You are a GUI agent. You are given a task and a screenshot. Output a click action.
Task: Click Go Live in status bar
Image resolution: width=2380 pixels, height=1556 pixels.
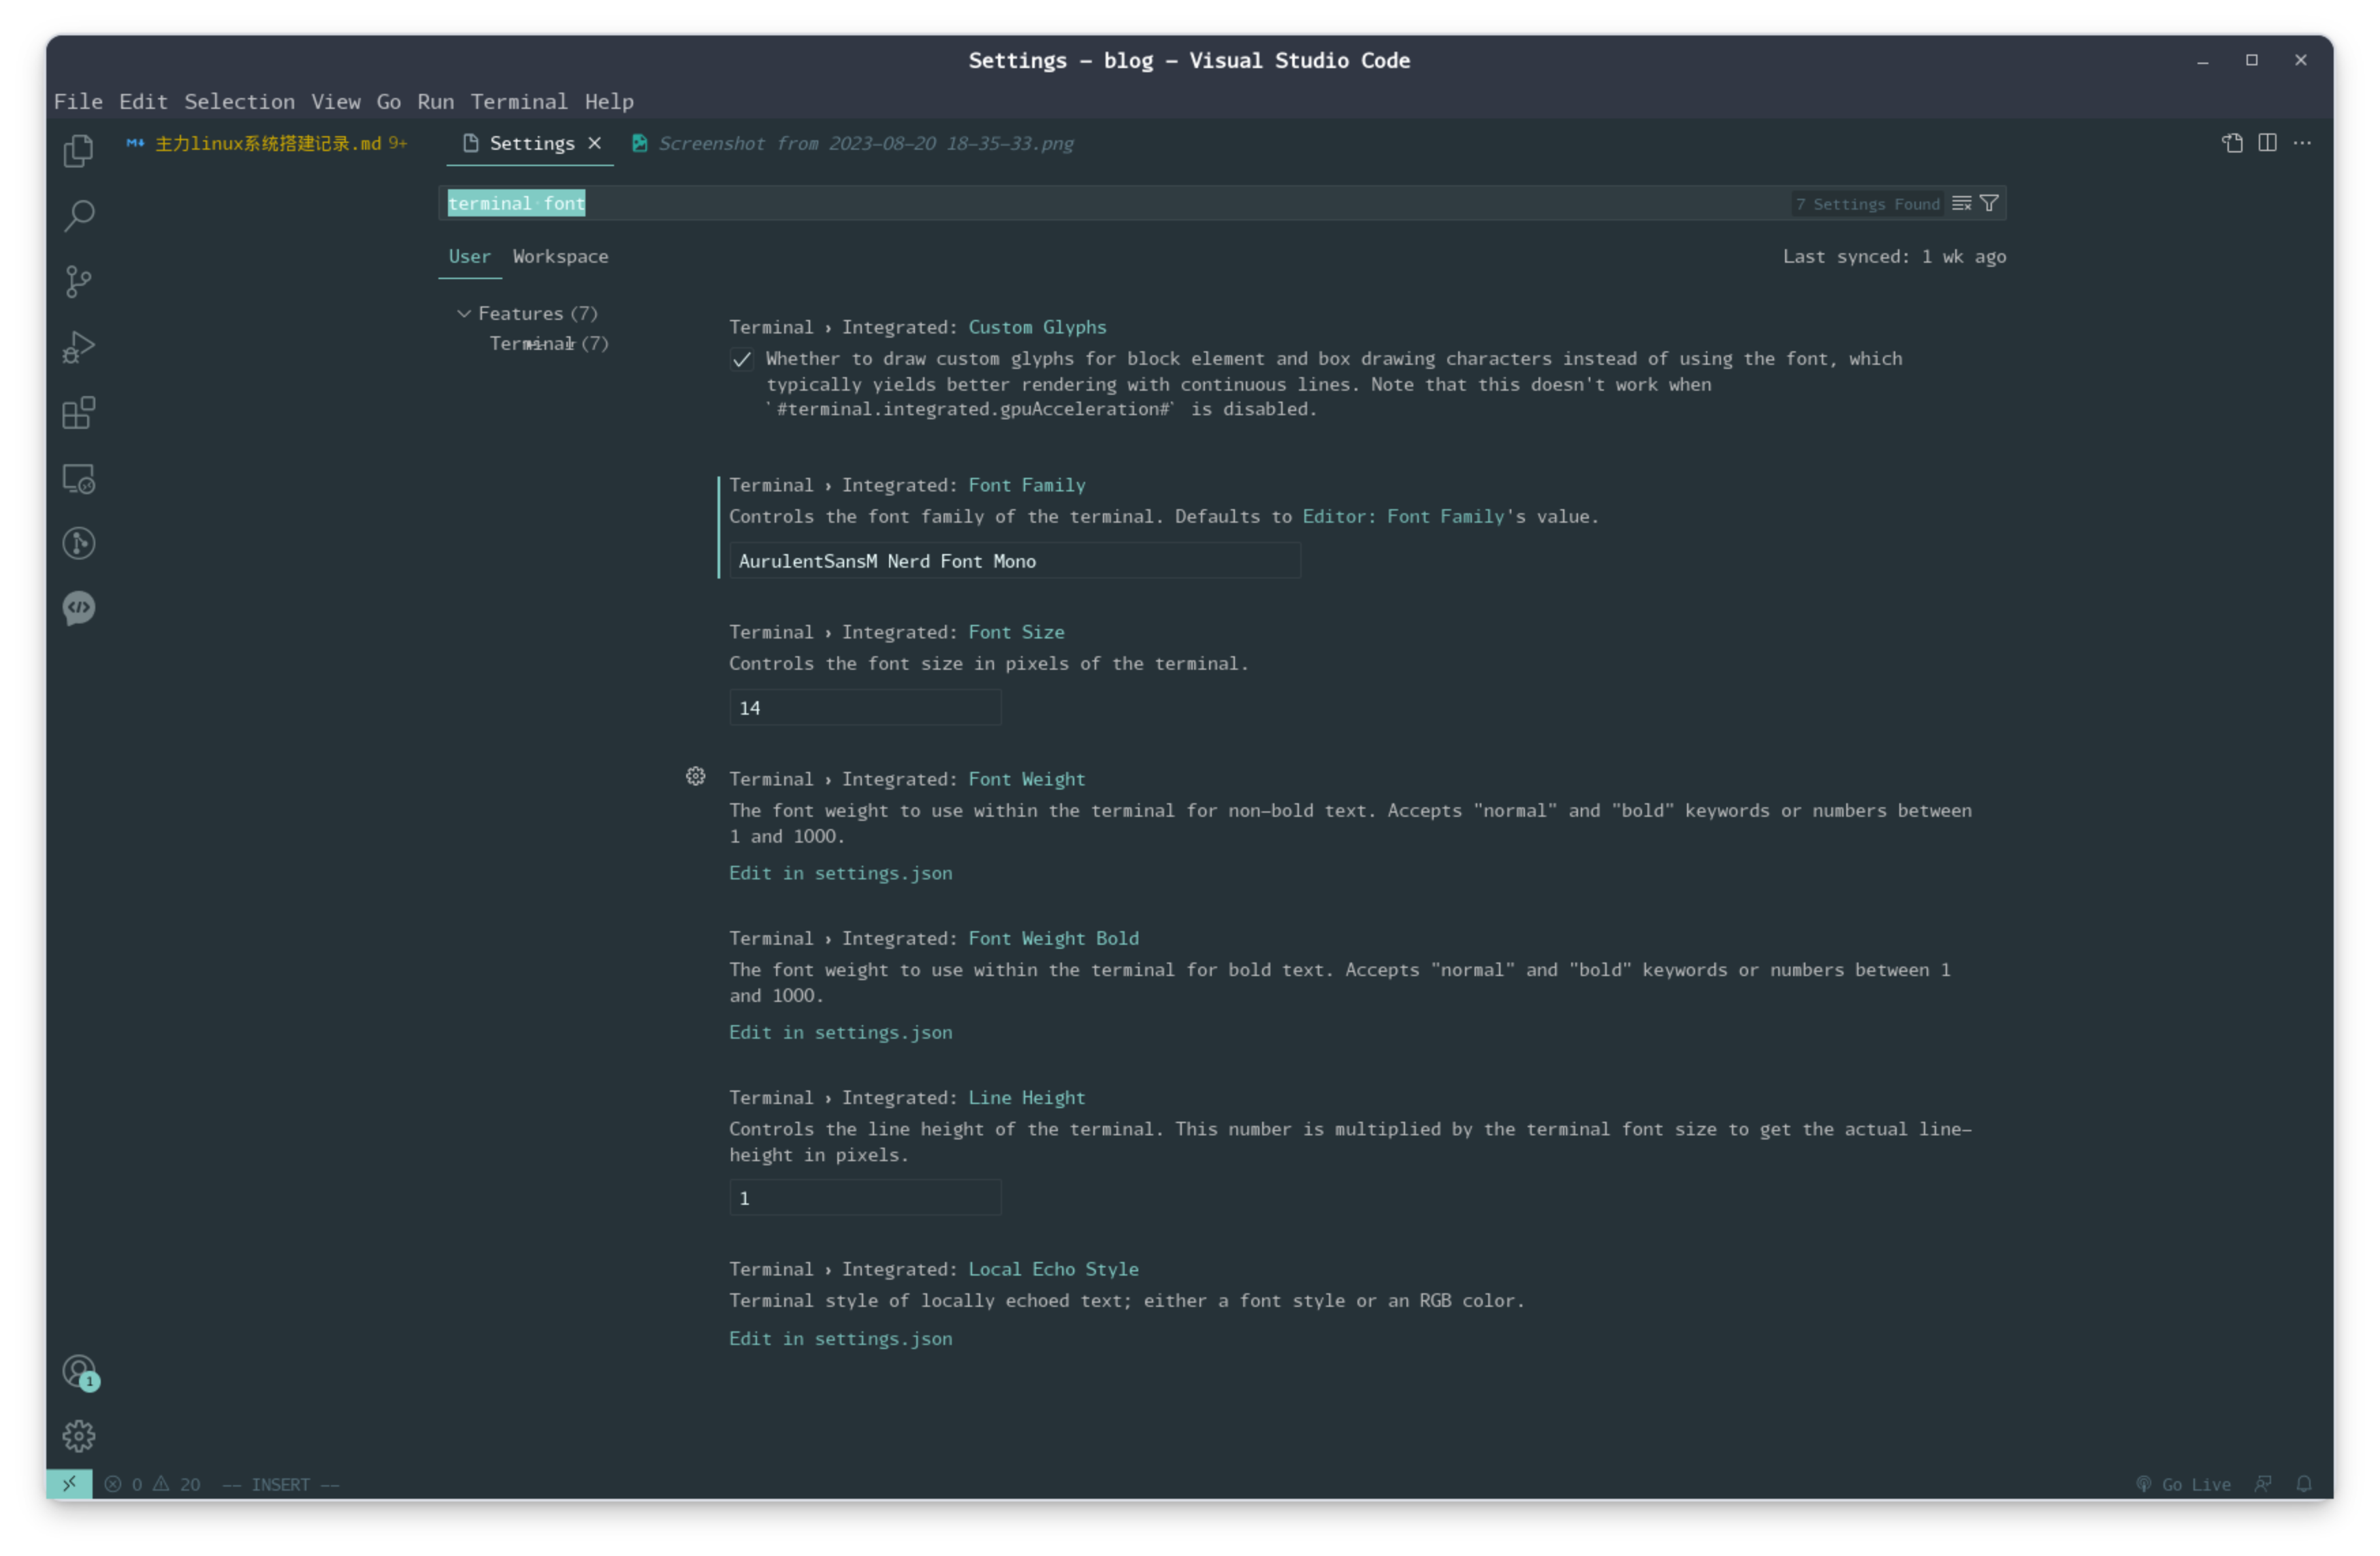(2184, 1484)
